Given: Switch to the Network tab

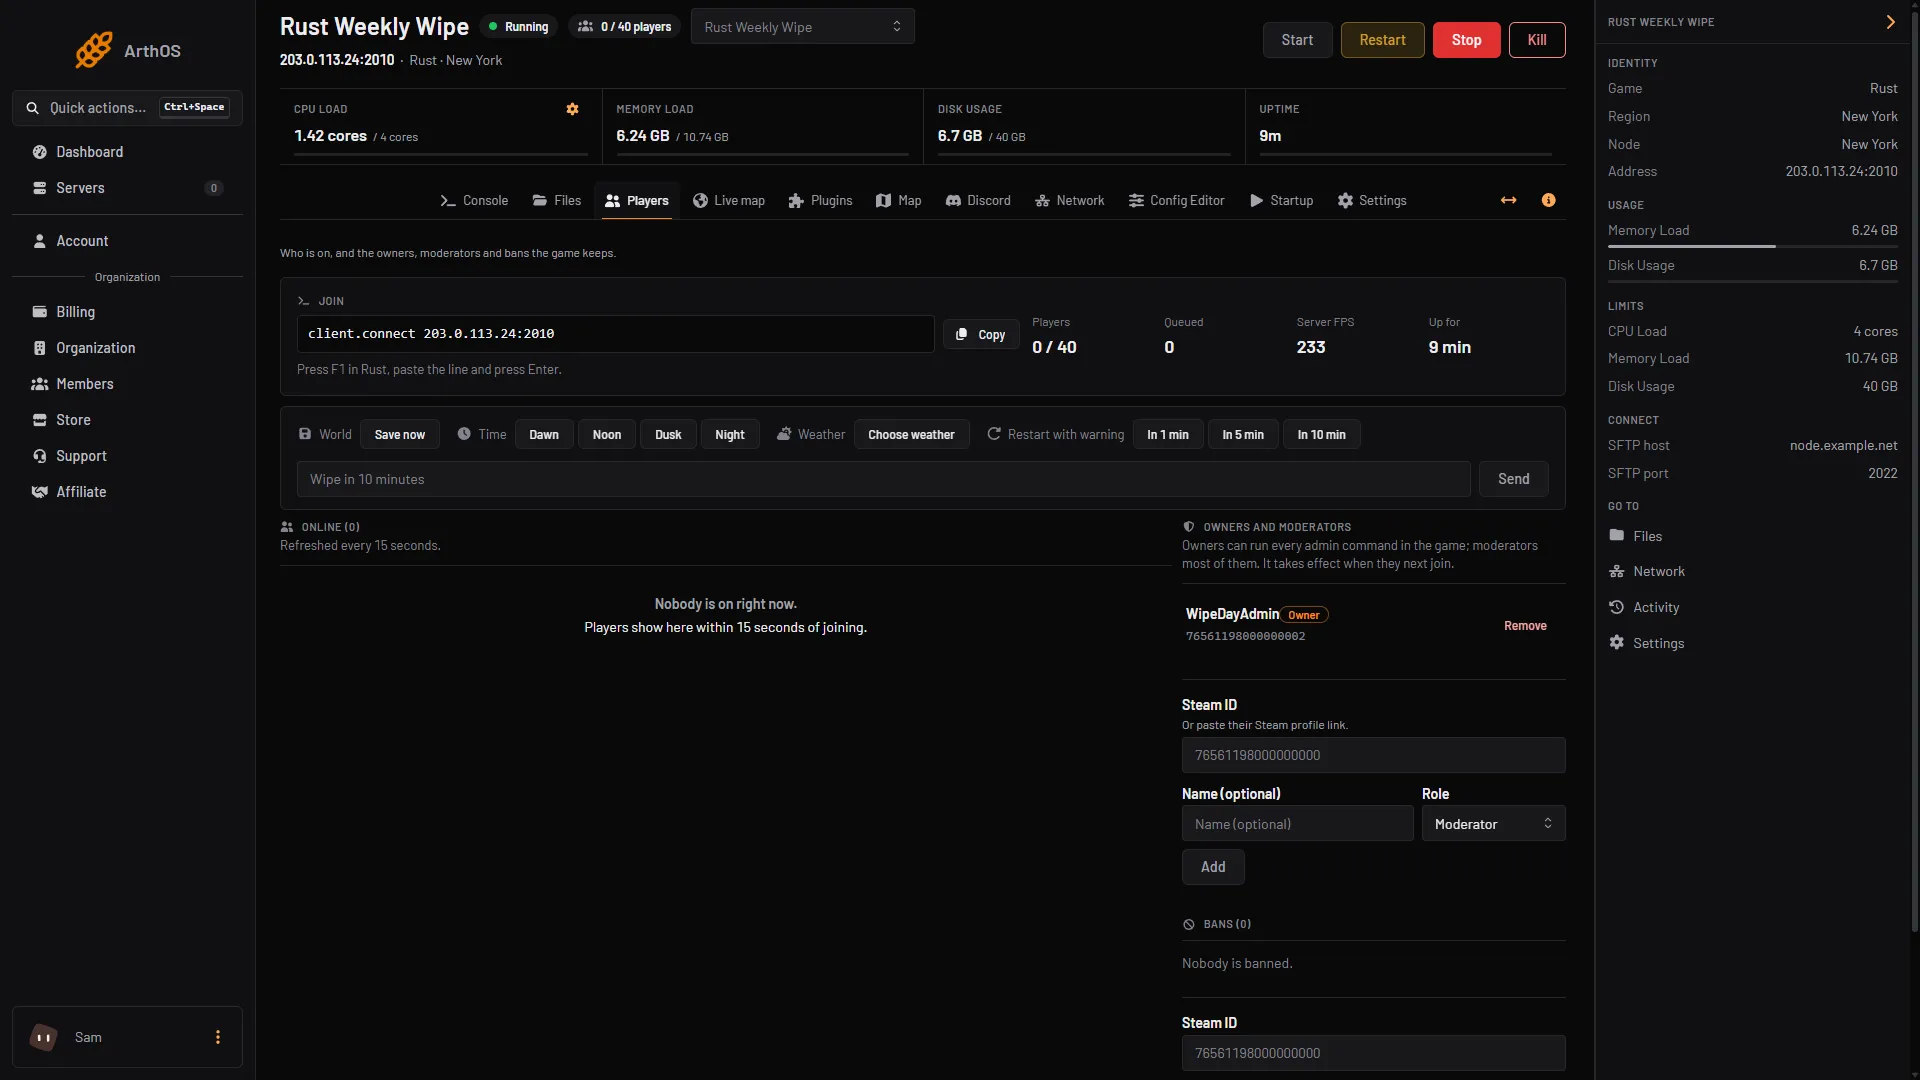Looking at the screenshot, I should coord(1069,201).
